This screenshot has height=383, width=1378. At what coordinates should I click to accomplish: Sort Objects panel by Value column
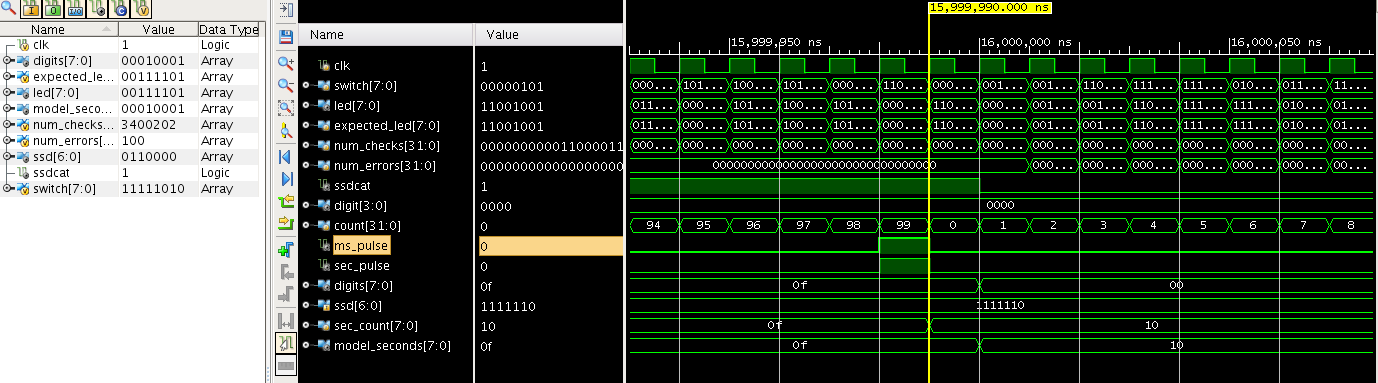pos(158,30)
